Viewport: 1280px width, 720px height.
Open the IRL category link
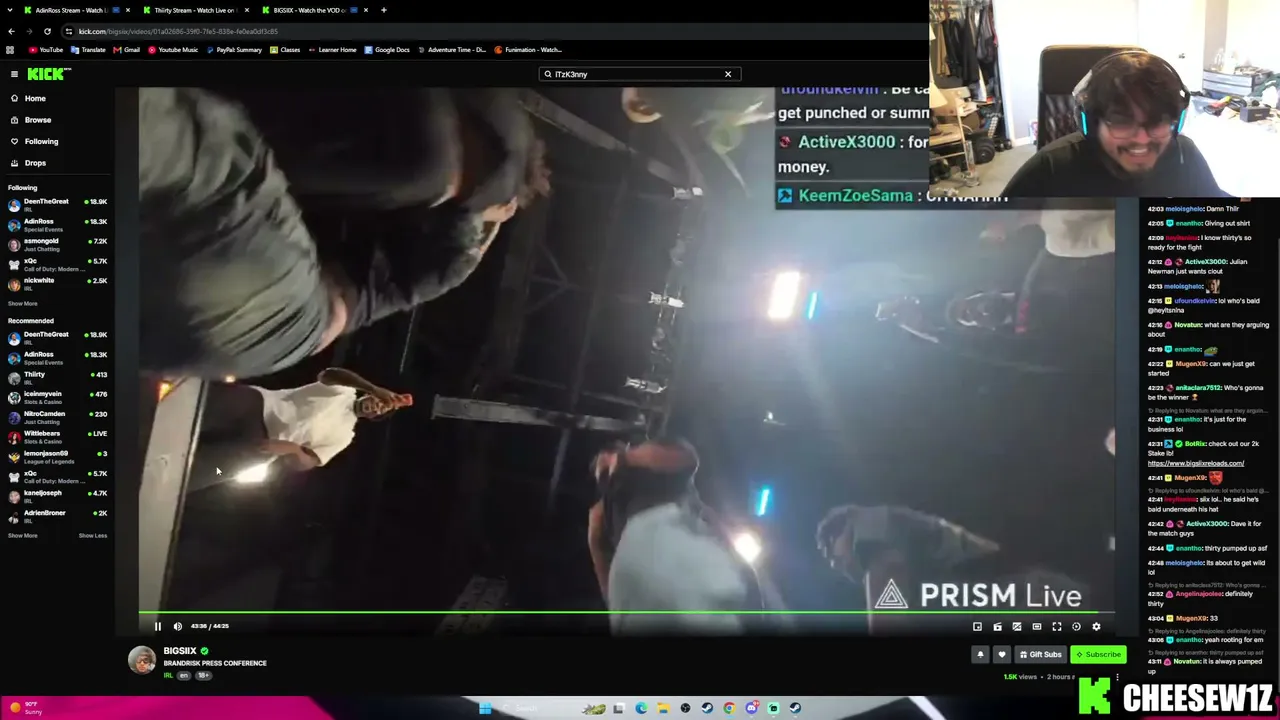pyautogui.click(x=169, y=675)
